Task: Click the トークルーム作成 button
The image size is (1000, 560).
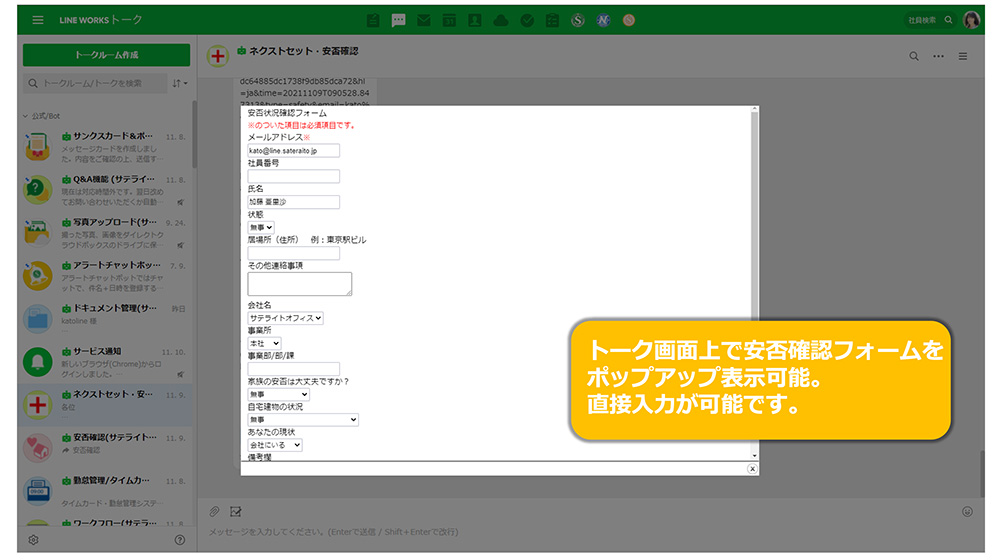Action: [107, 55]
